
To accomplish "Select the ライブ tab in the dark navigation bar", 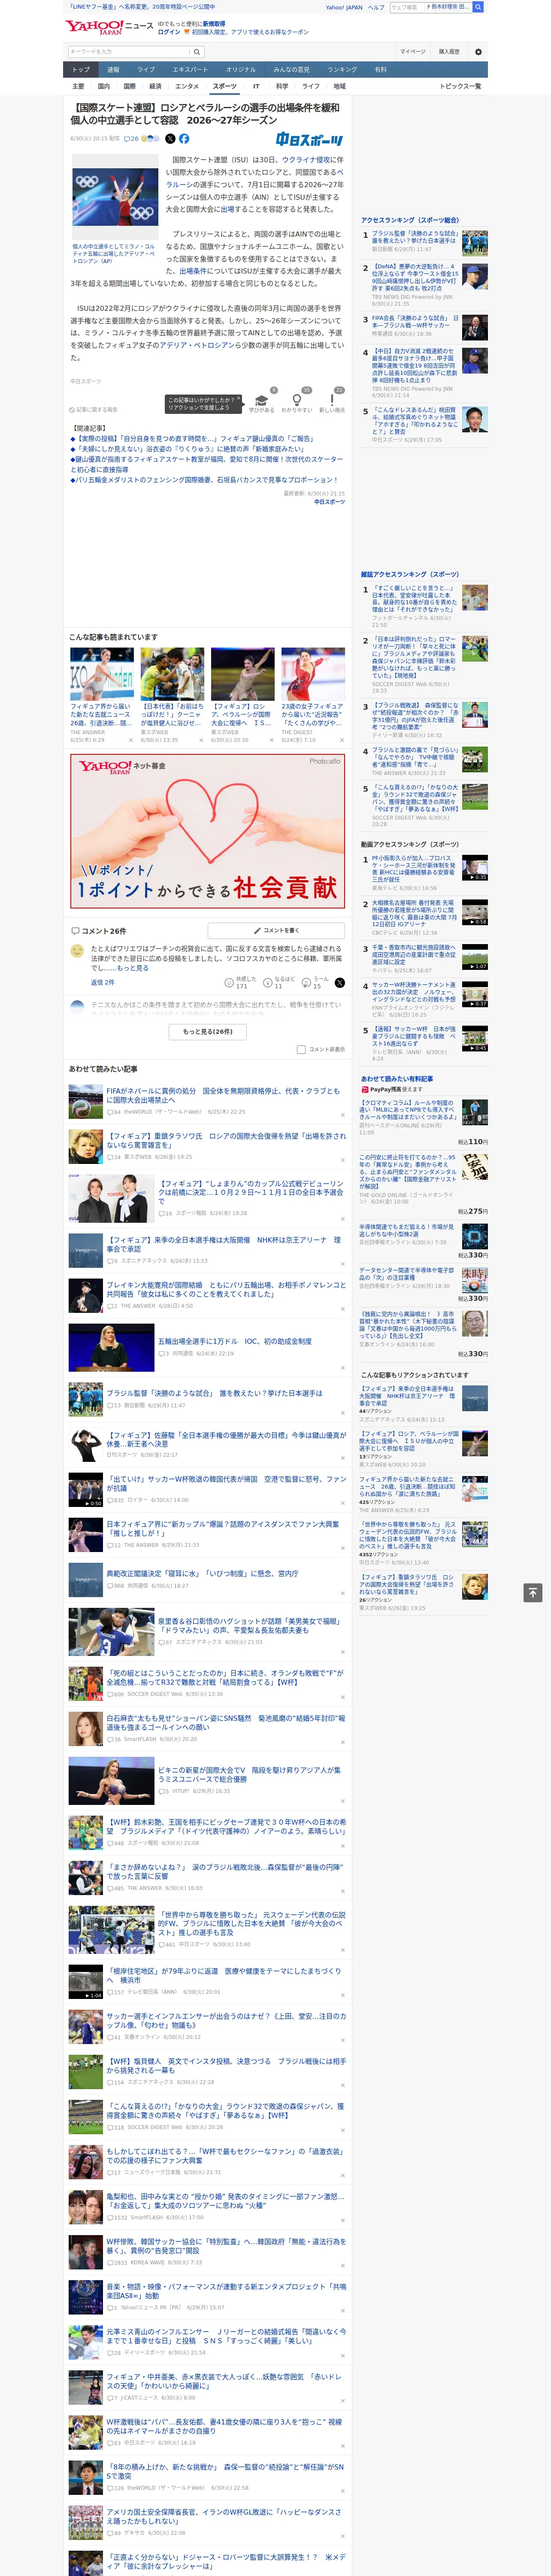I will tap(146, 70).
